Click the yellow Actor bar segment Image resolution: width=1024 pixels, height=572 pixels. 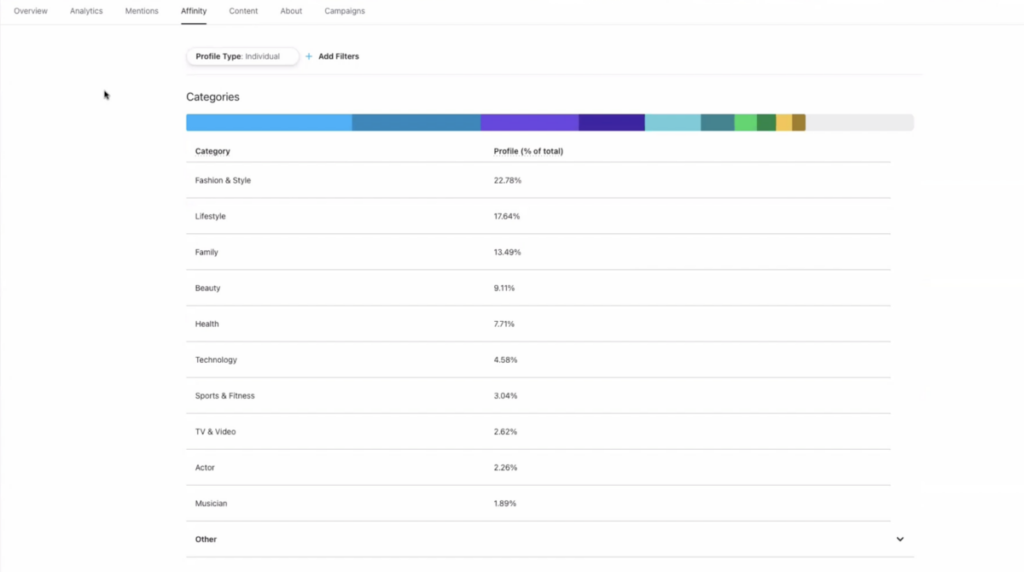coord(784,122)
